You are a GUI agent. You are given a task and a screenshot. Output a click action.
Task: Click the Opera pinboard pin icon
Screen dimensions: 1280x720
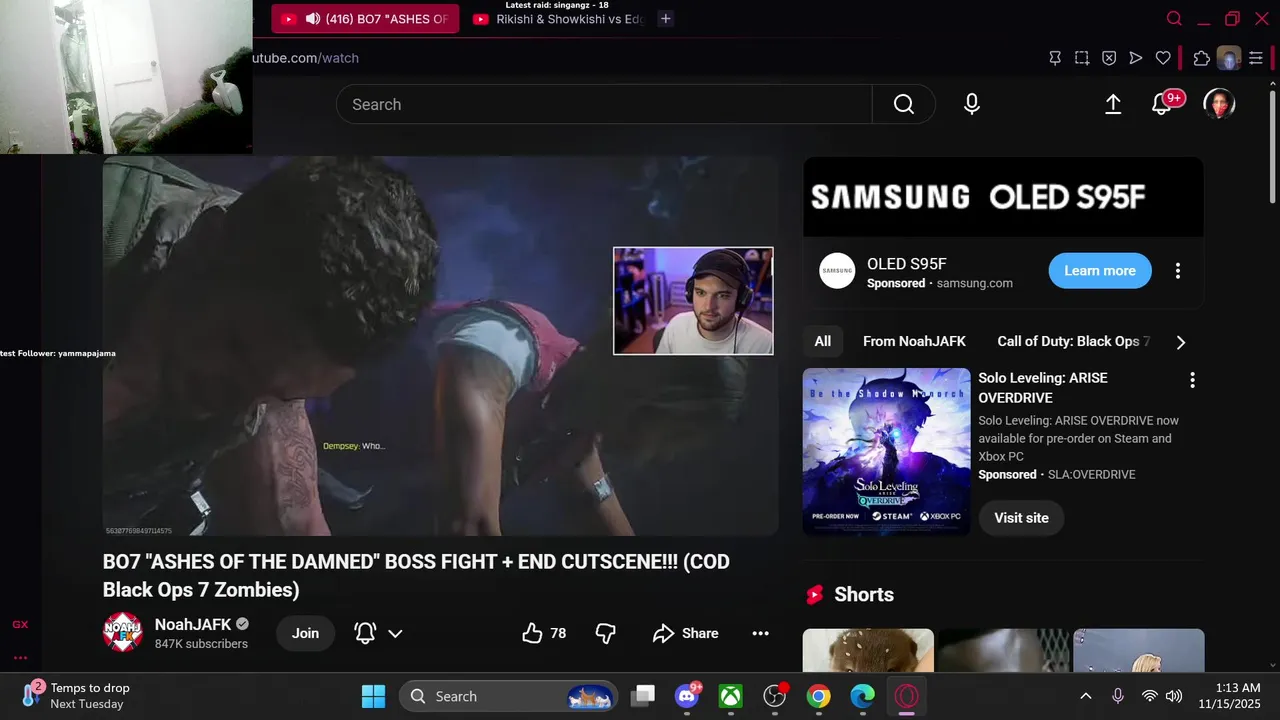coord(1055,58)
